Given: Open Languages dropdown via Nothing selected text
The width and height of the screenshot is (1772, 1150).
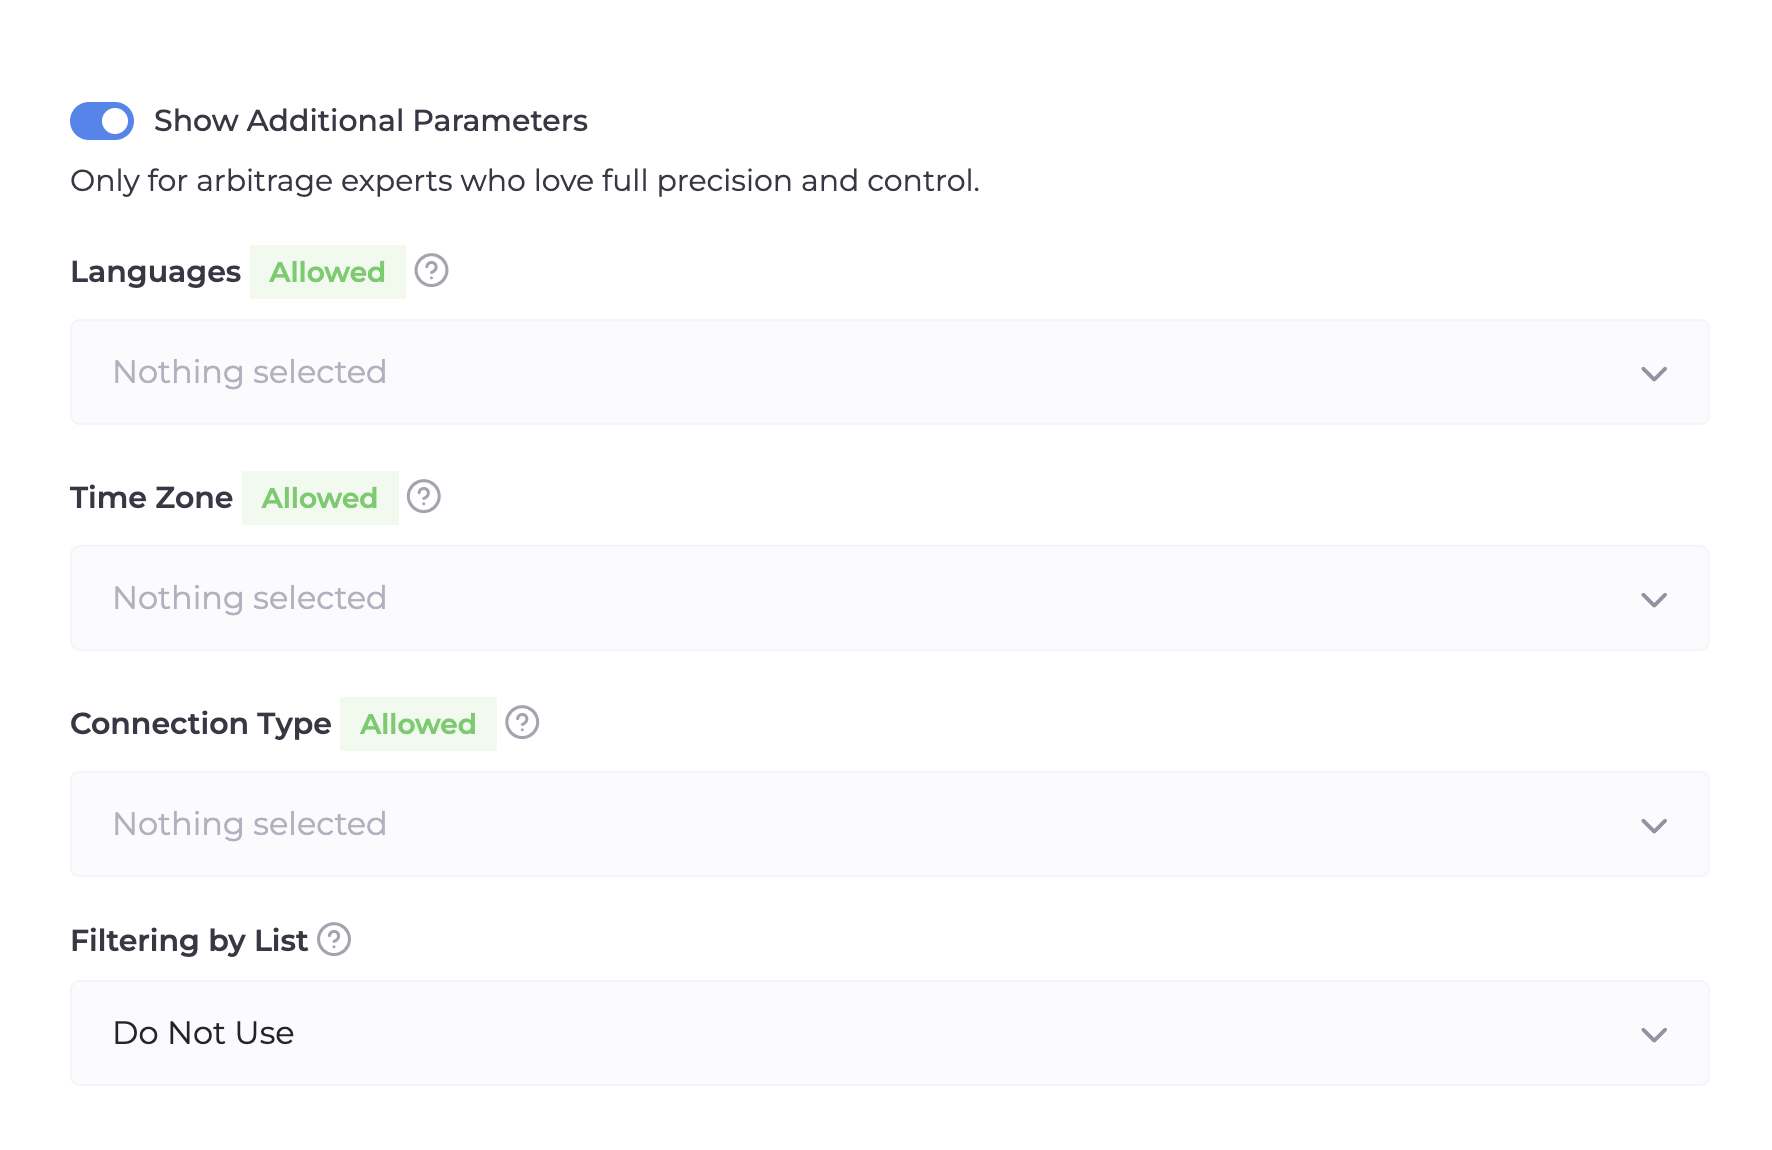Looking at the screenshot, I should click(250, 372).
